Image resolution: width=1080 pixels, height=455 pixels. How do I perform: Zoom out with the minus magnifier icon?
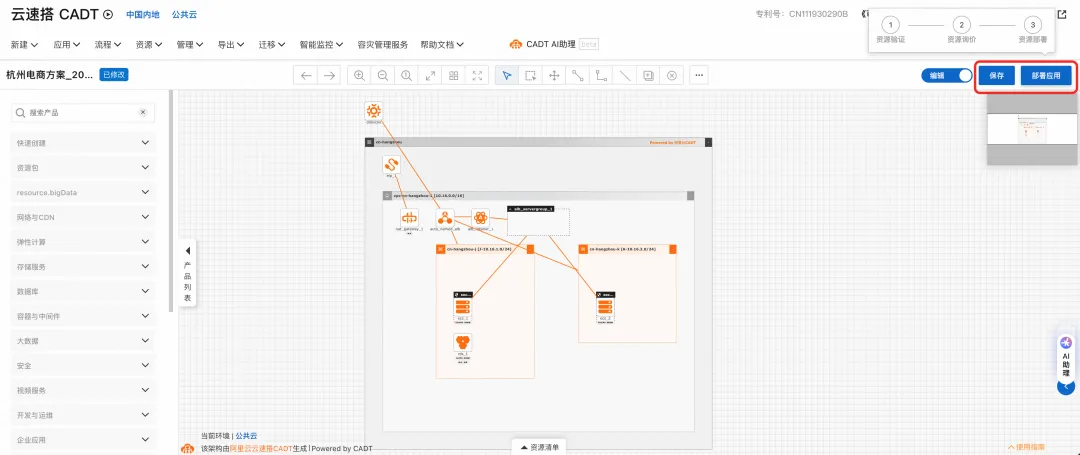(x=383, y=76)
